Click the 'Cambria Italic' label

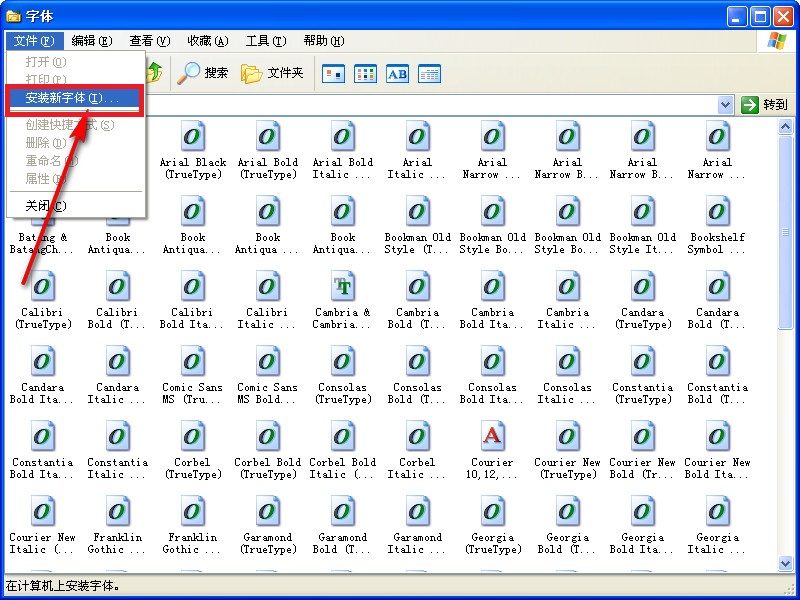[567, 318]
